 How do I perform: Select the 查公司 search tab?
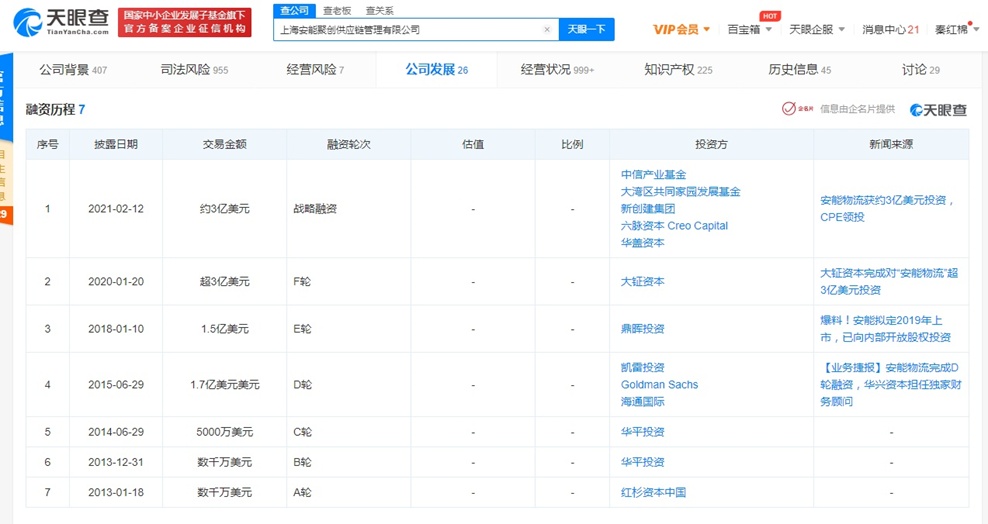click(x=294, y=11)
